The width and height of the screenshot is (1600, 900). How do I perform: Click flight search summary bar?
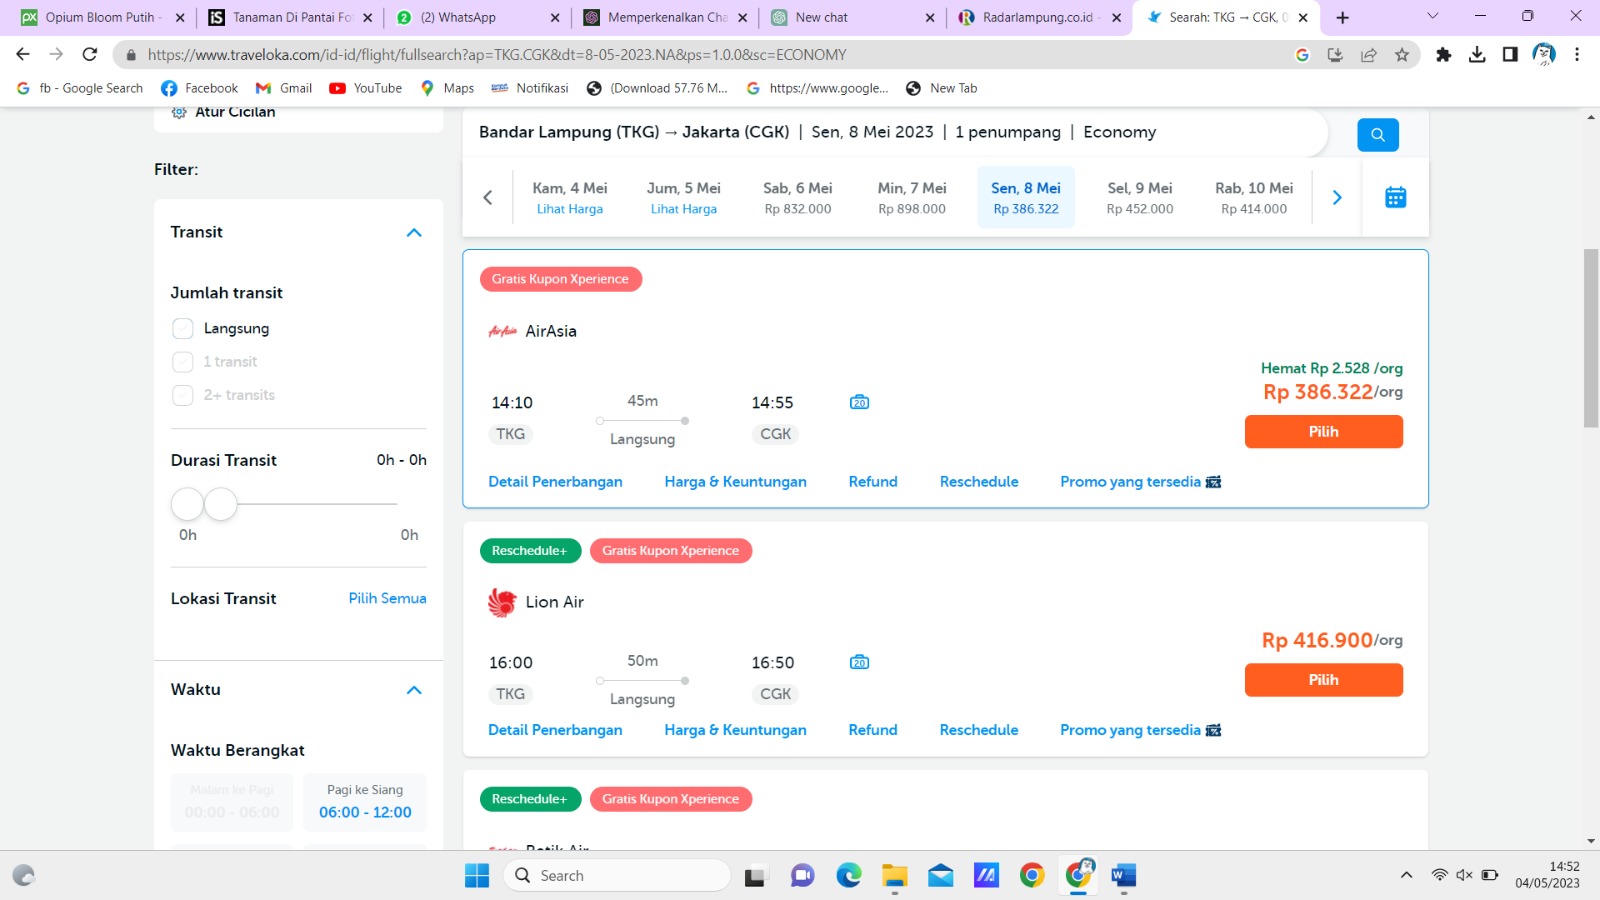895,132
